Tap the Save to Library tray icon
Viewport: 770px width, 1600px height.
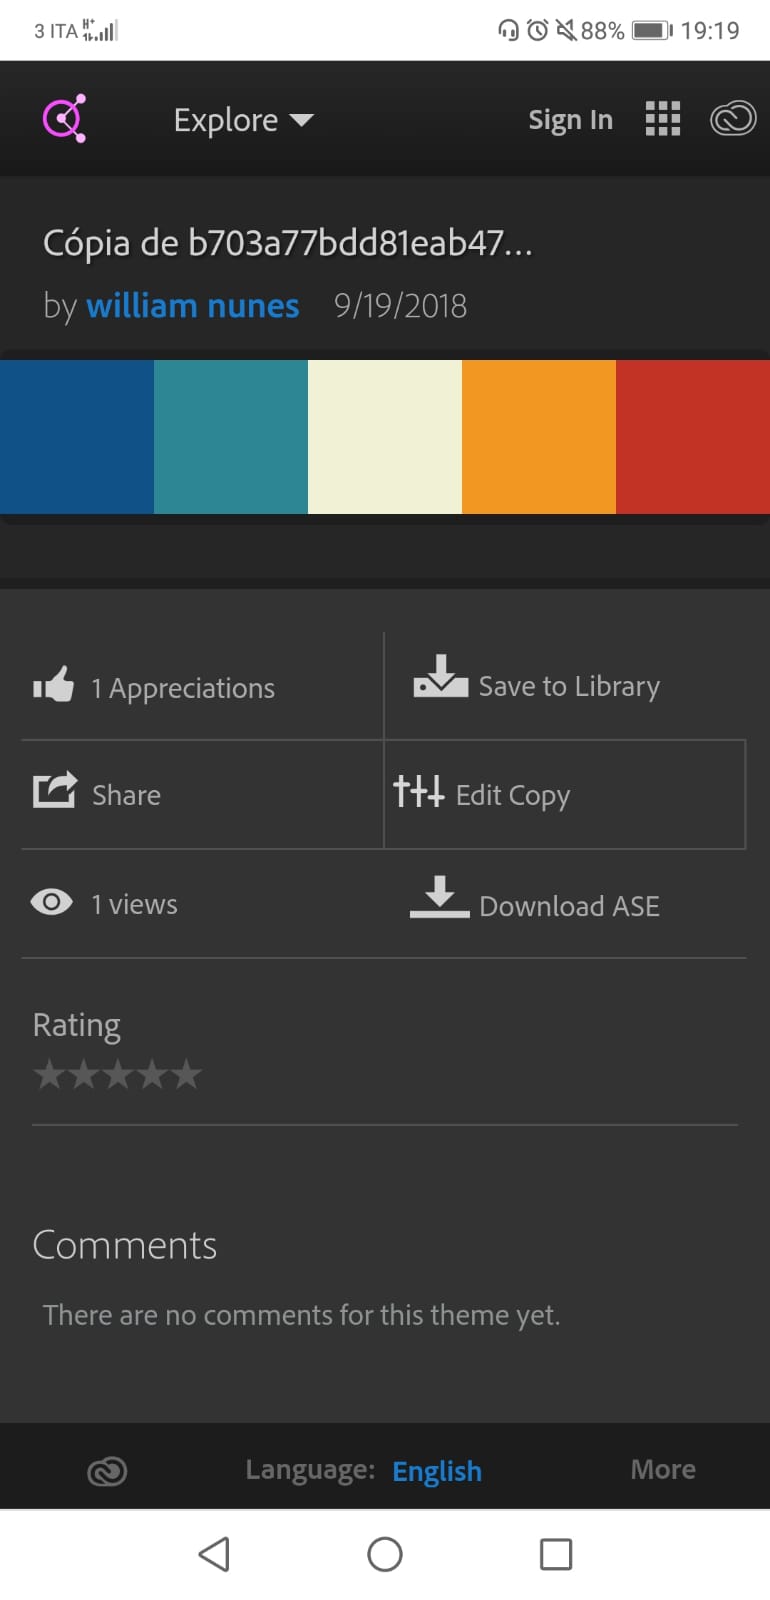click(x=440, y=677)
